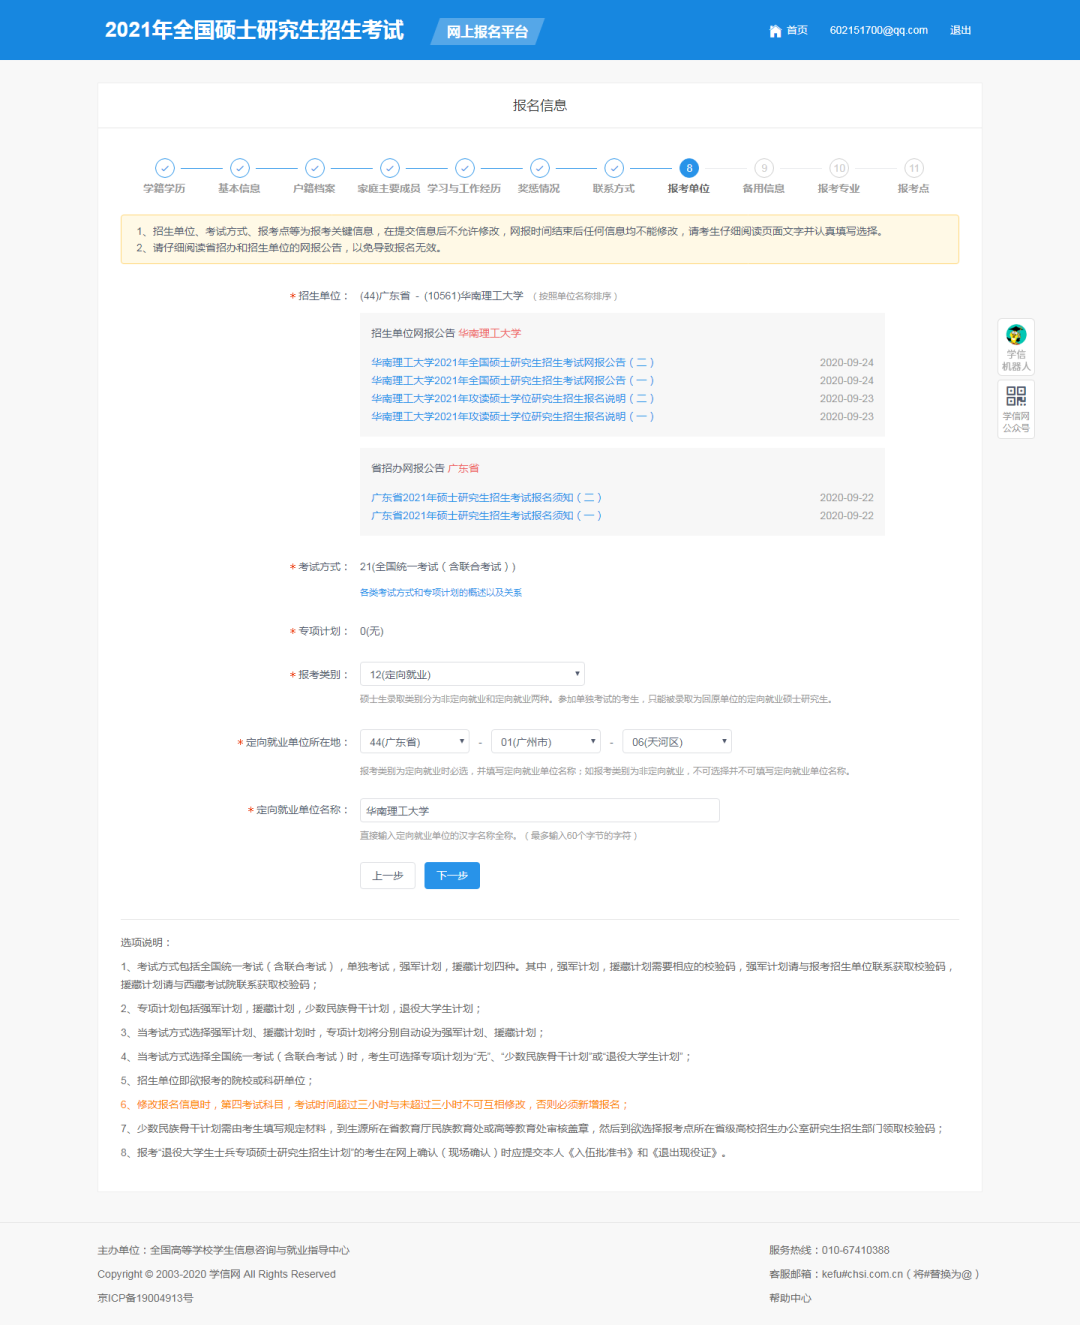Click the home icon in header
1080x1325 pixels.
click(x=775, y=31)
